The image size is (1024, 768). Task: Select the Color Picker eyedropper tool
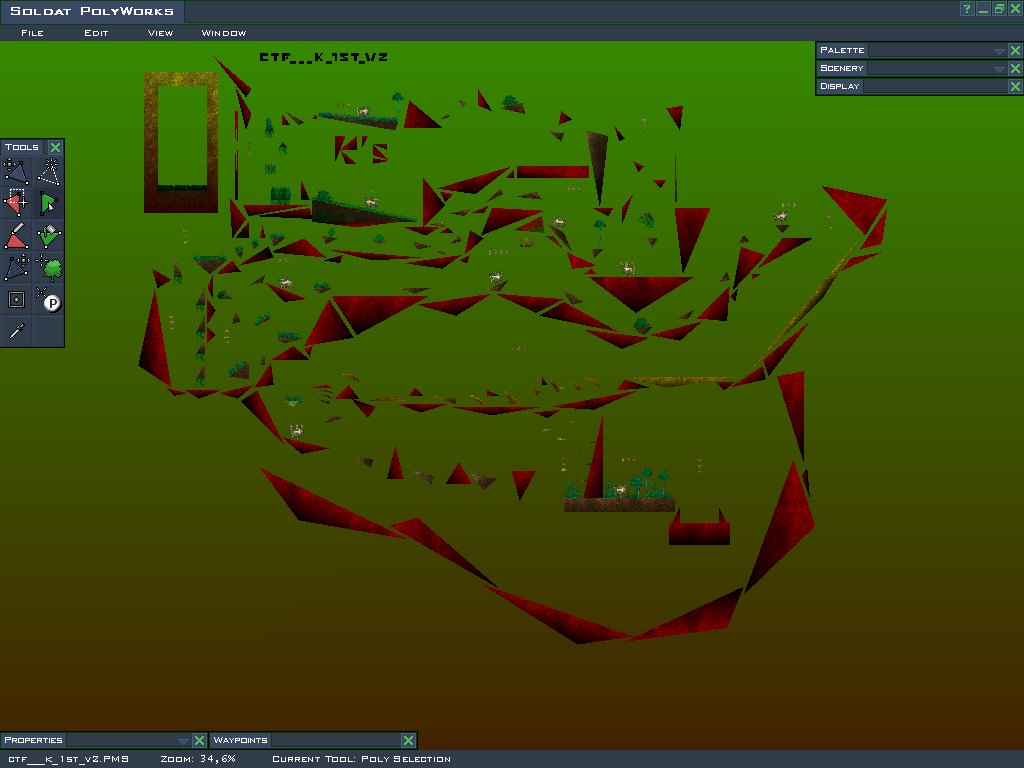pos(17,330)
